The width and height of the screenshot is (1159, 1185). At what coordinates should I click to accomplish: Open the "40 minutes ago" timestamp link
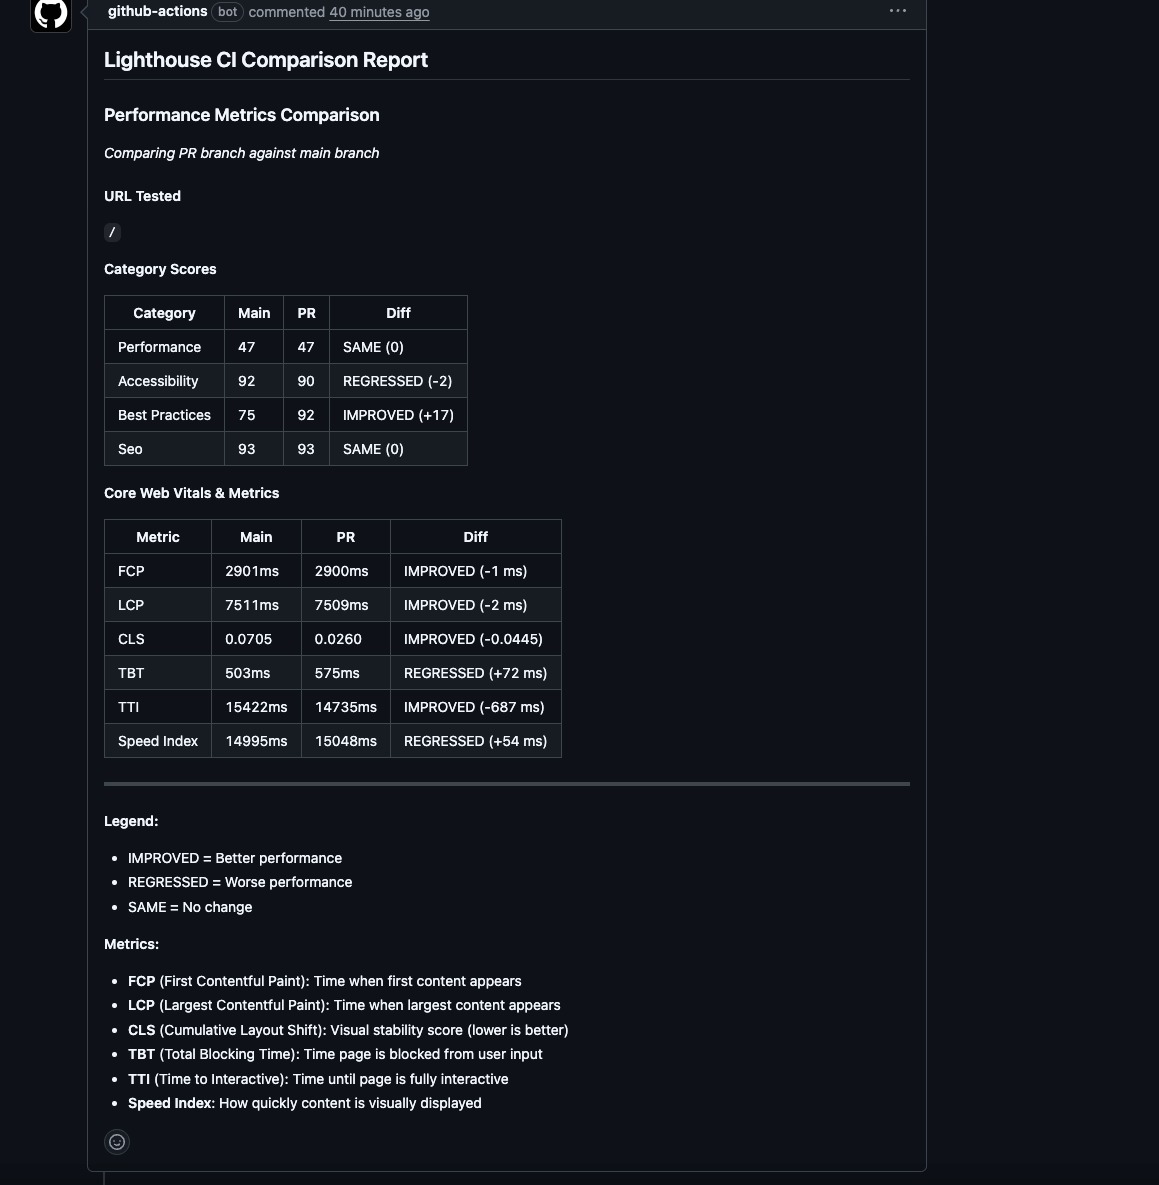point(379,12)
